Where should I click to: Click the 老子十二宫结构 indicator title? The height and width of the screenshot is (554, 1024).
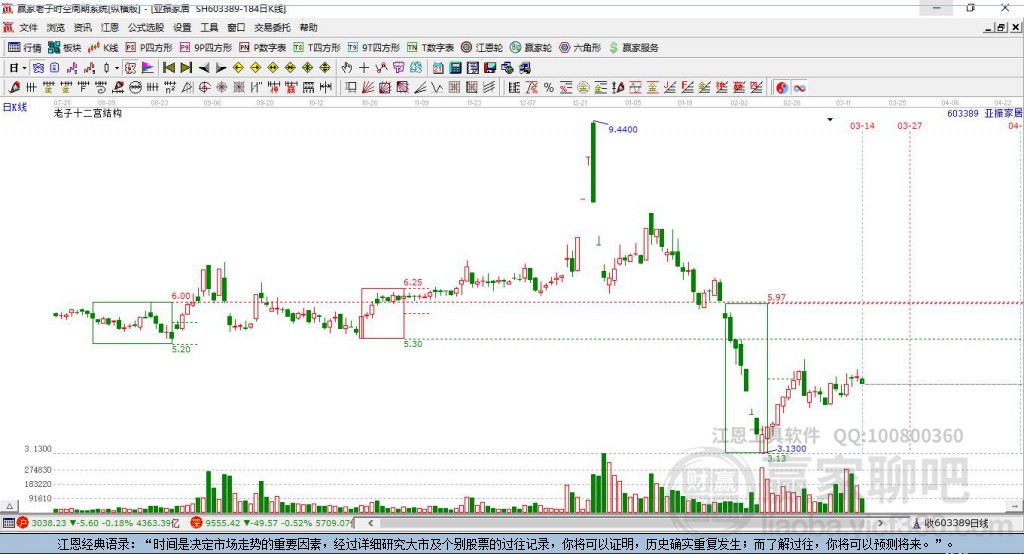point(88,113)
